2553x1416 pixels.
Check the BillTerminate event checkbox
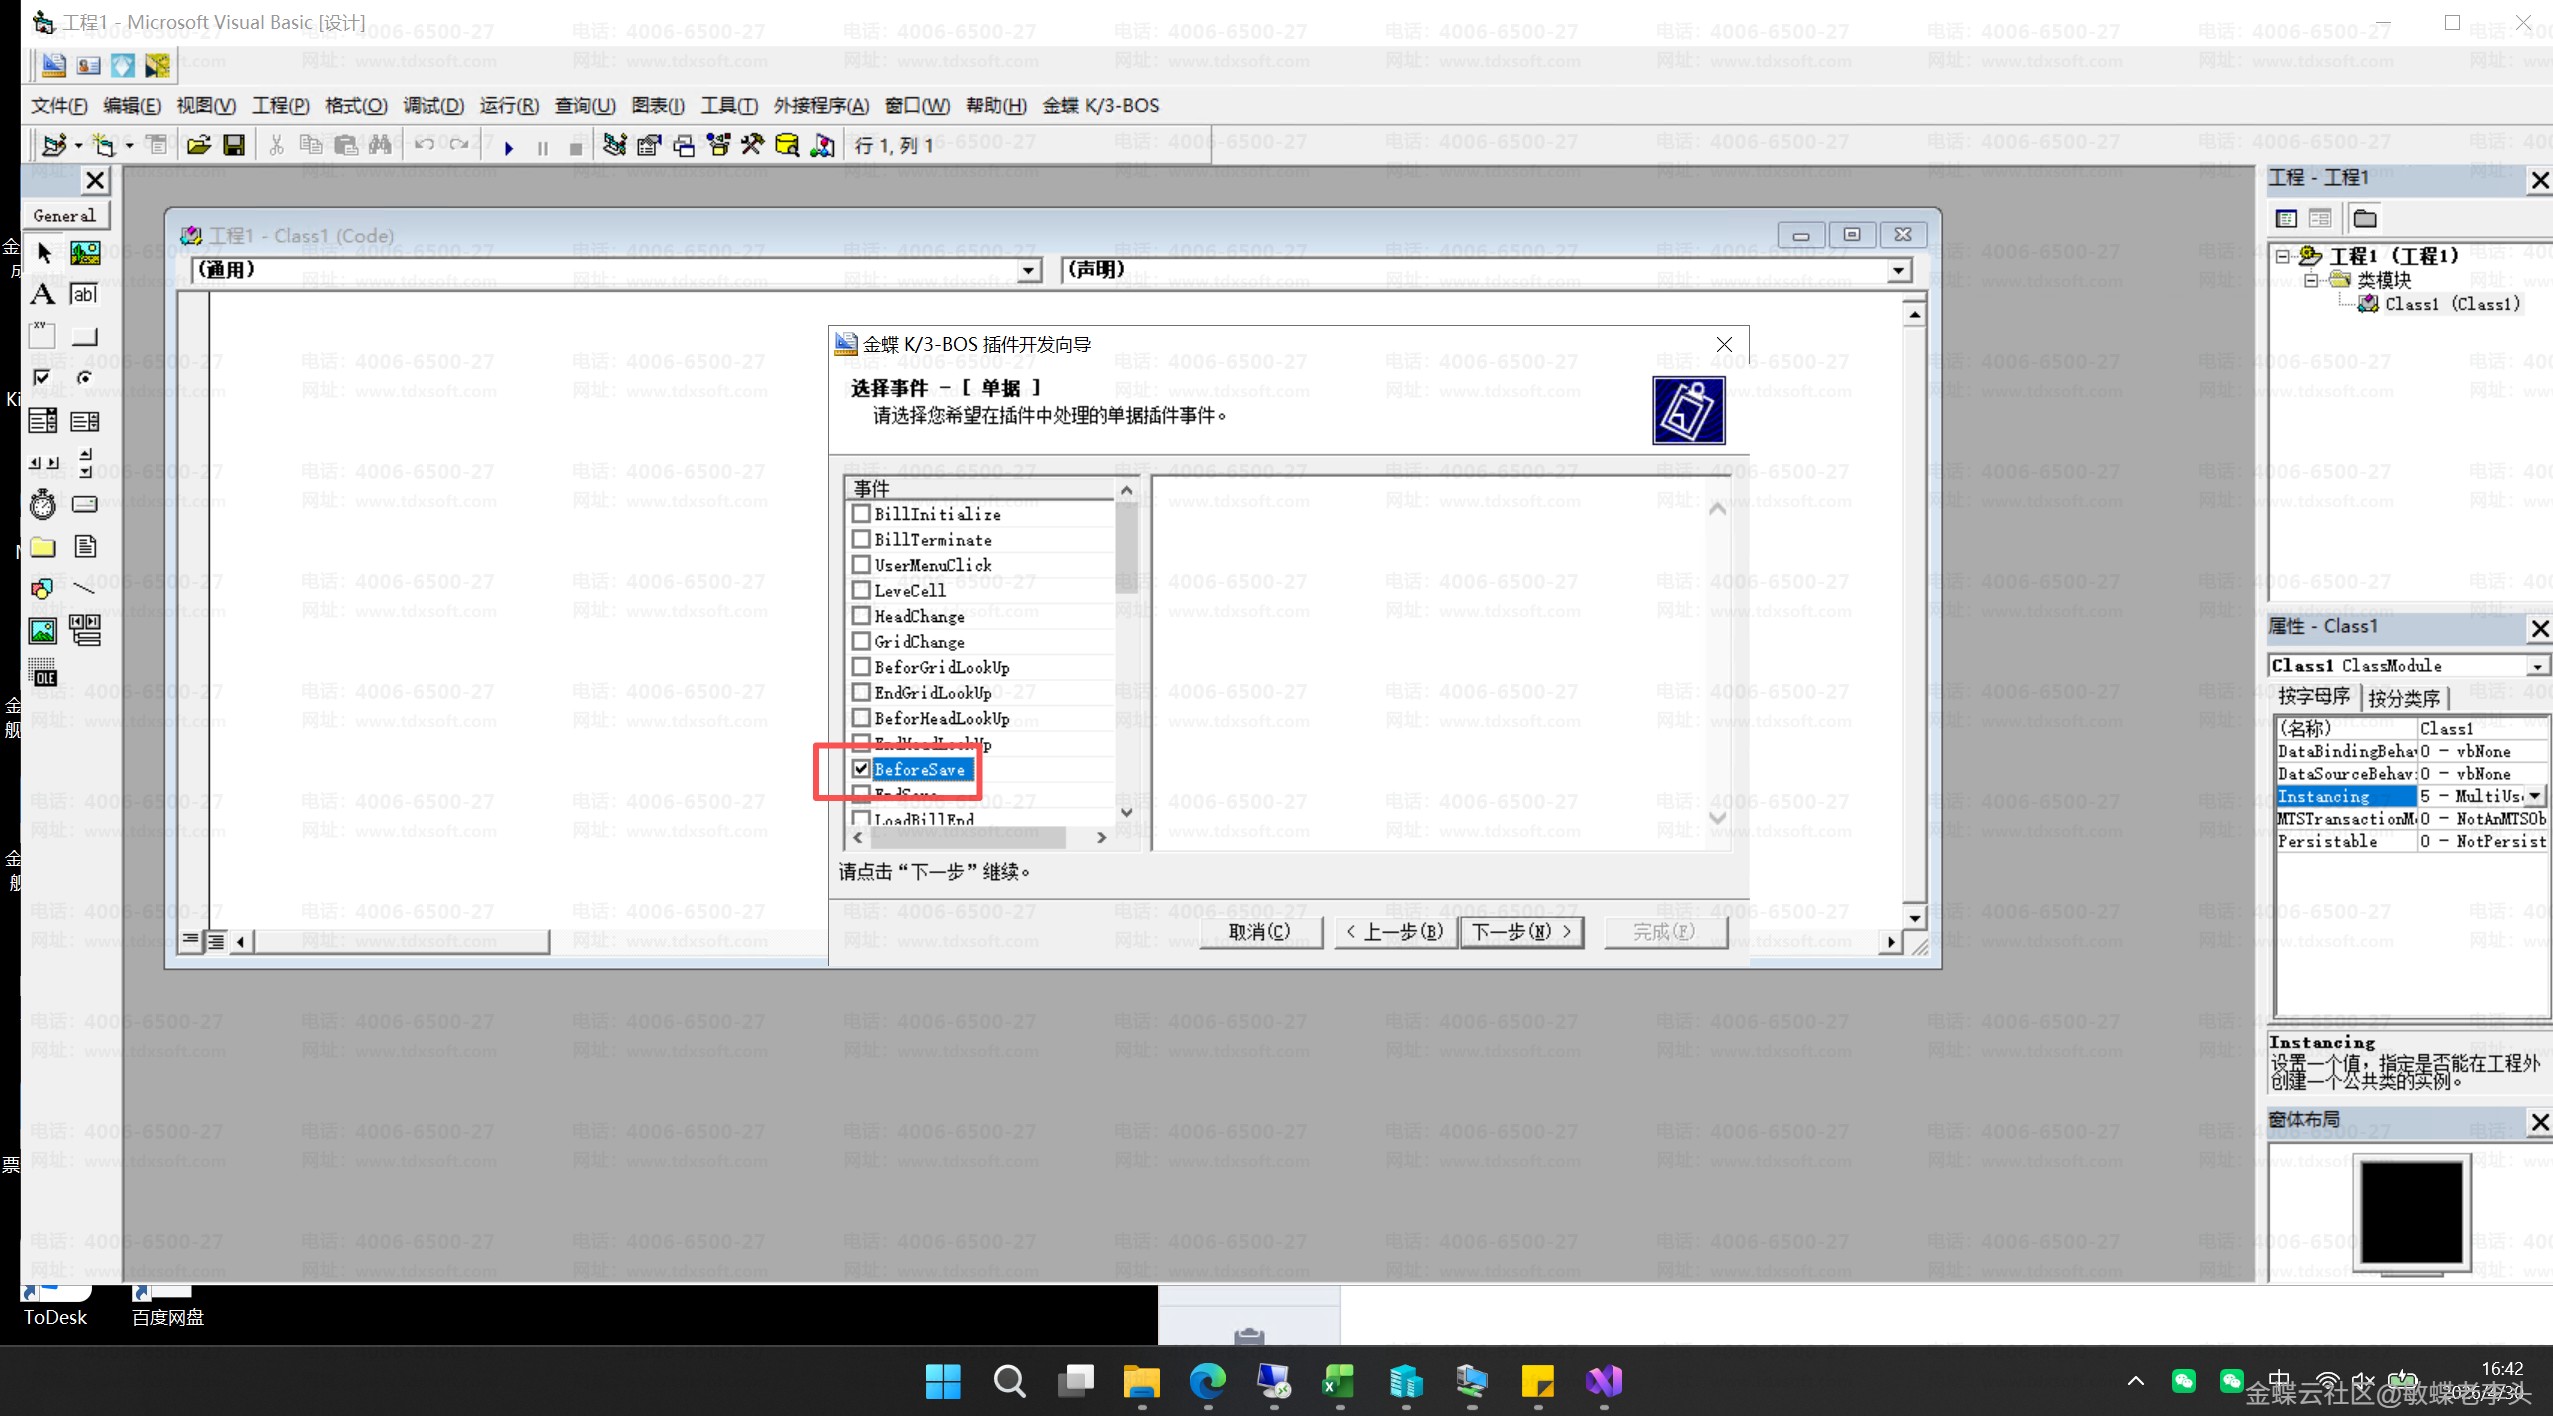(861, 540)
